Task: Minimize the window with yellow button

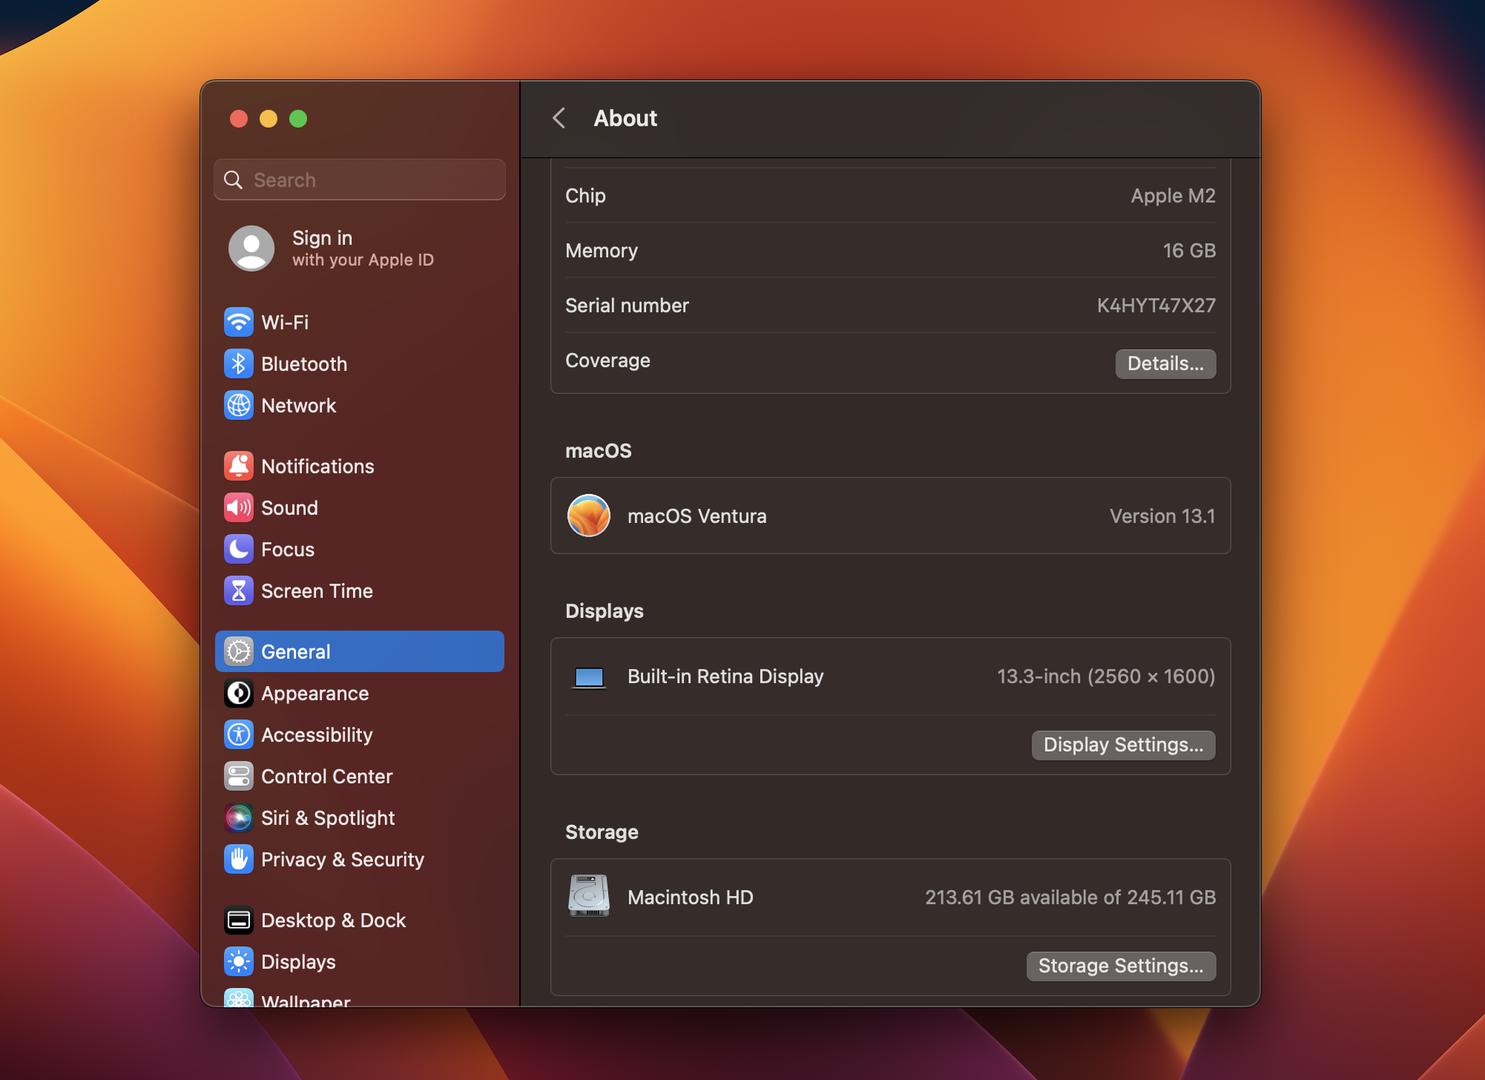Action: (268, 119)
